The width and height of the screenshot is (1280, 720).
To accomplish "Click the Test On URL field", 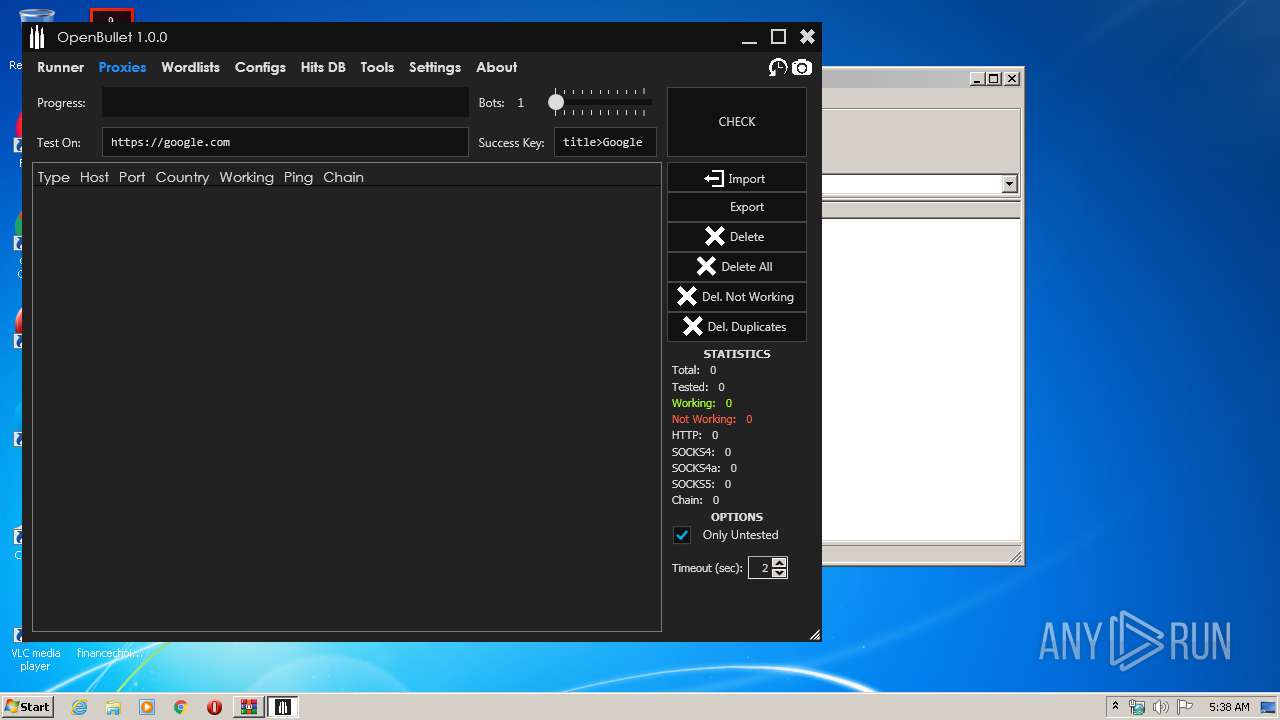I will click(285, 142).
